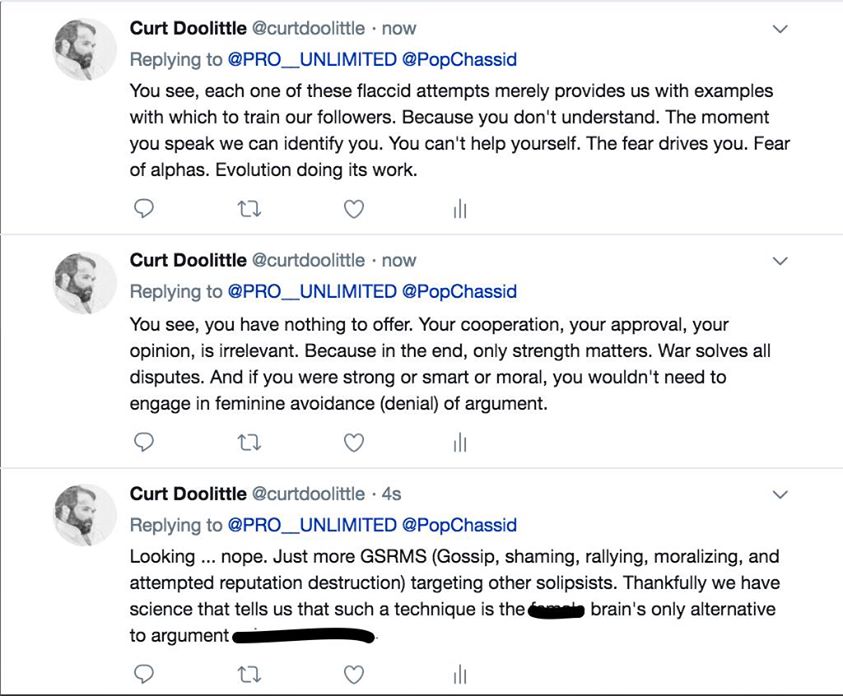Image resolution: width=843 pixels, height=696 pixels.
Task: Retweet the 'flaccid attempts' tweet
Action: (248, 209)
